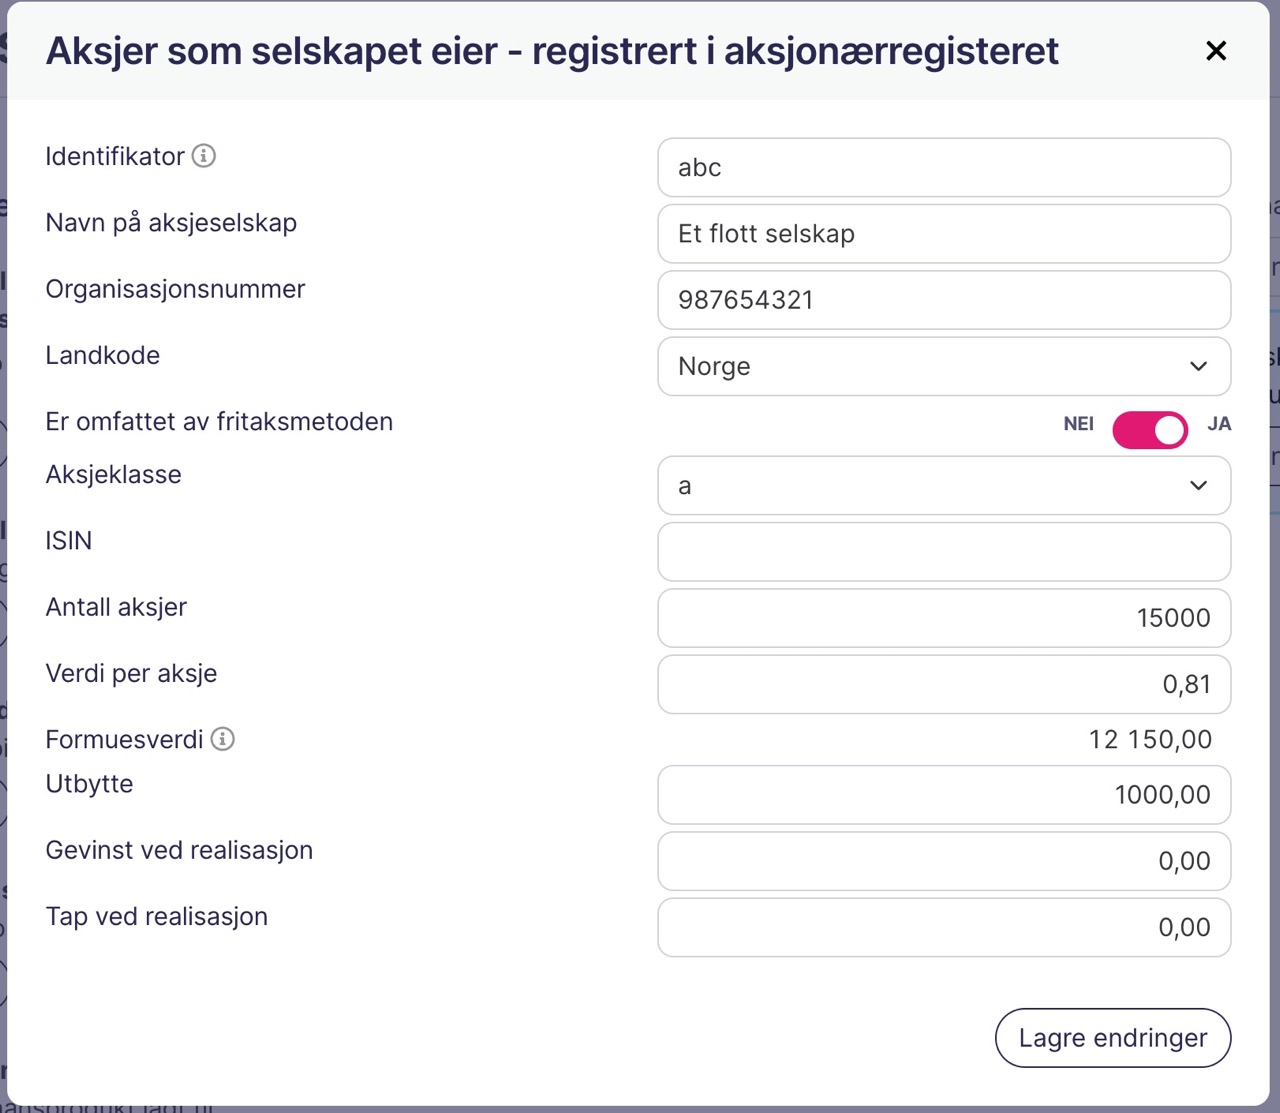The image size is (1280, 1113).
Task: Click the Verdi per aksje field
Action: pyautogui.click(x=943, y=684)
